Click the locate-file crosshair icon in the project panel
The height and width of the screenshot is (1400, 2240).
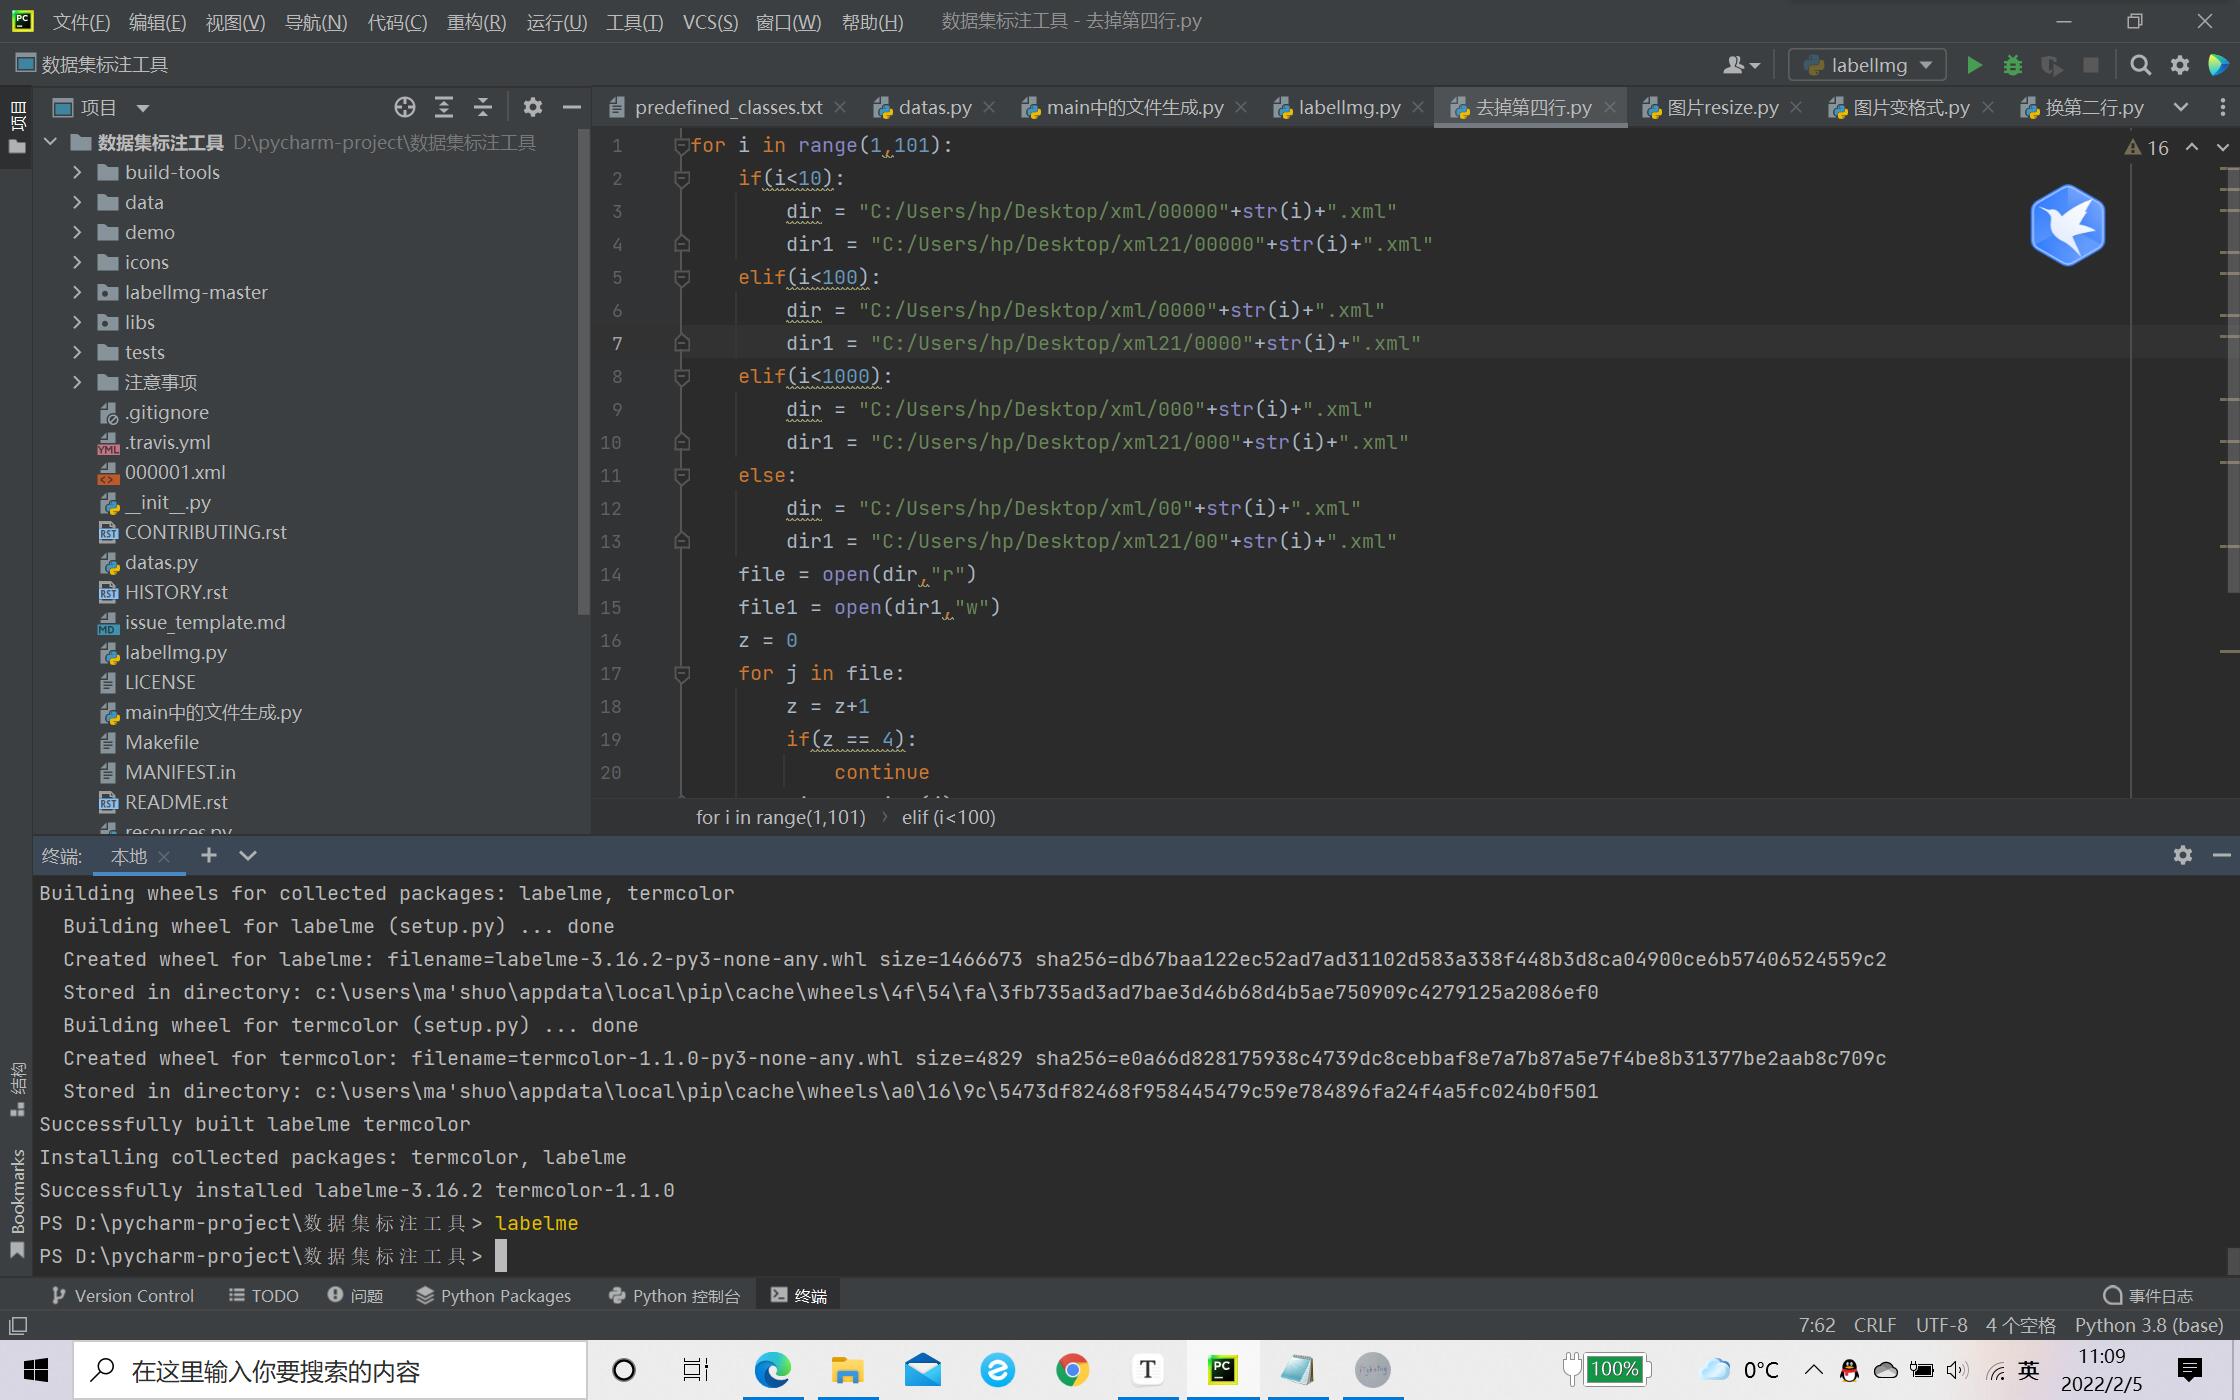point(404,107)
